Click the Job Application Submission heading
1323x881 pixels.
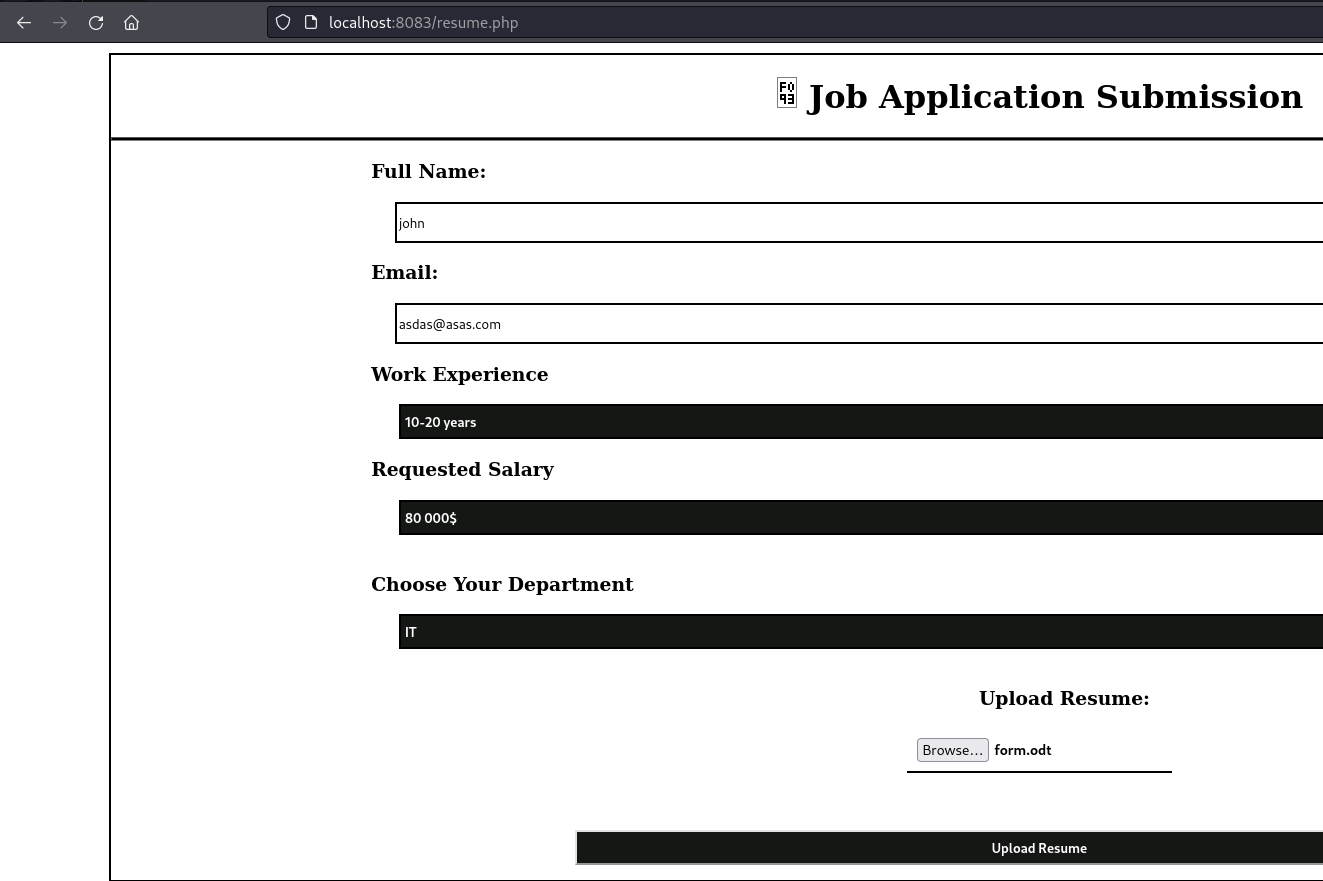coord(1055,97)
